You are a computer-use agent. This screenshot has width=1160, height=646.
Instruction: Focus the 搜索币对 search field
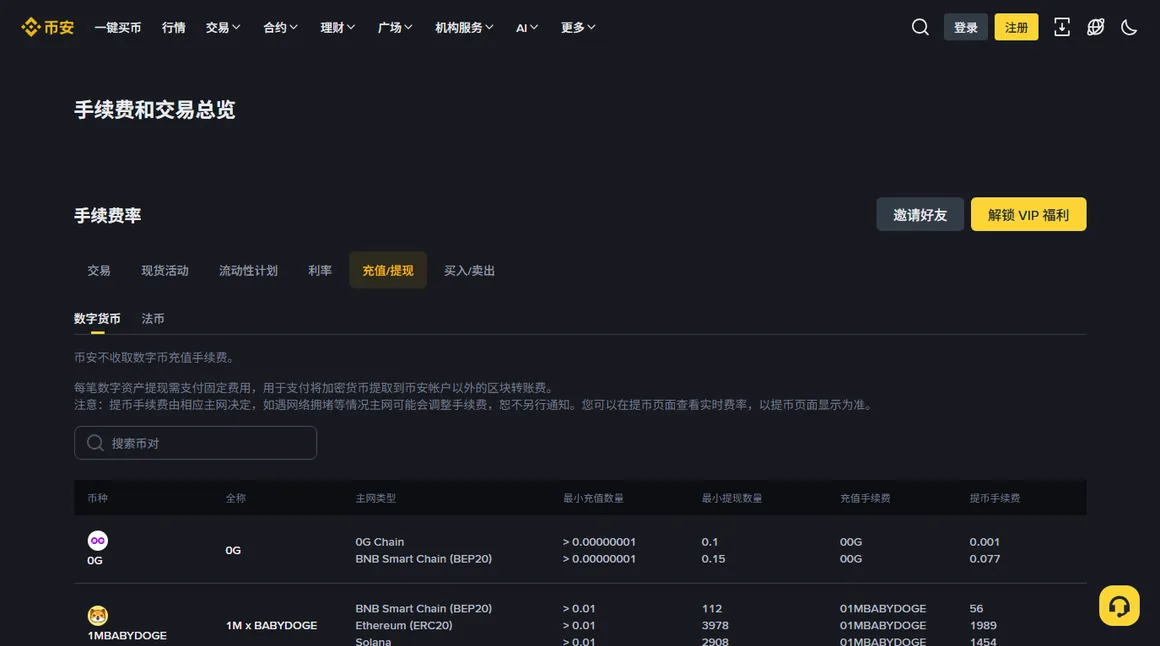[x=195, y=443]
